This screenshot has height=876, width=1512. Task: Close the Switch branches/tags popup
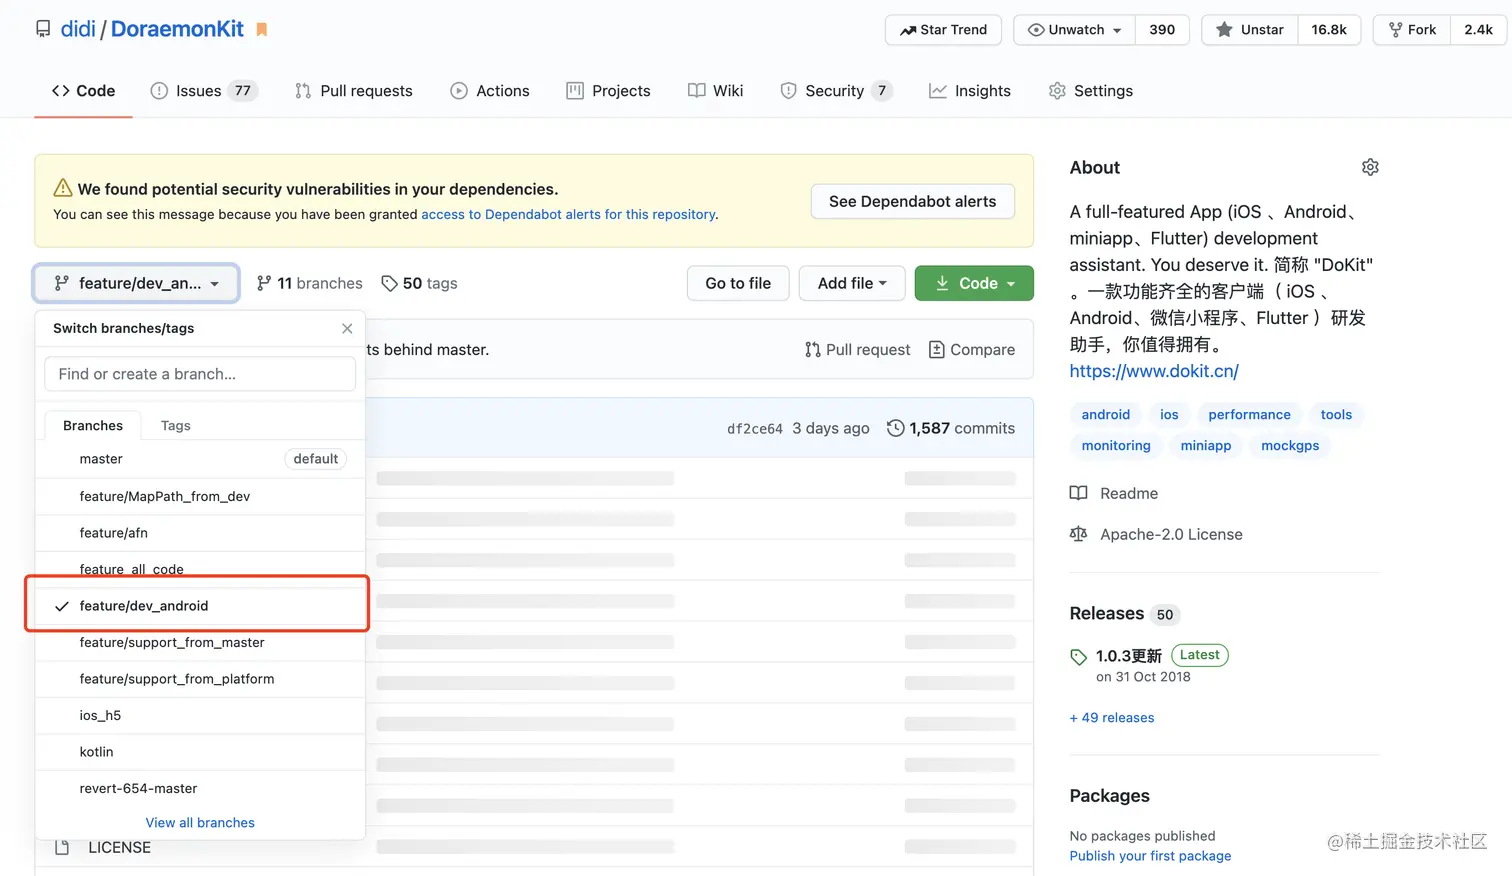pyautogui.click(x=347, y=328)
